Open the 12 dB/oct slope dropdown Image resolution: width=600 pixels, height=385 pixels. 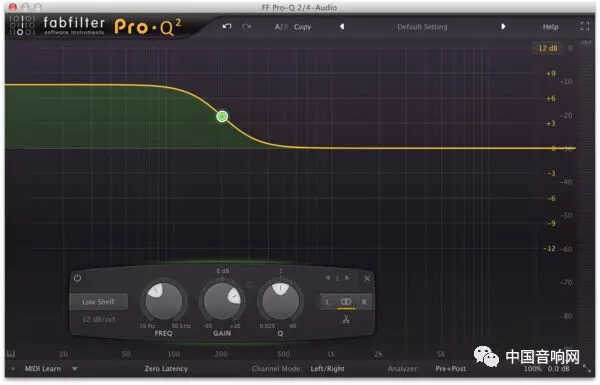point(98,319)
